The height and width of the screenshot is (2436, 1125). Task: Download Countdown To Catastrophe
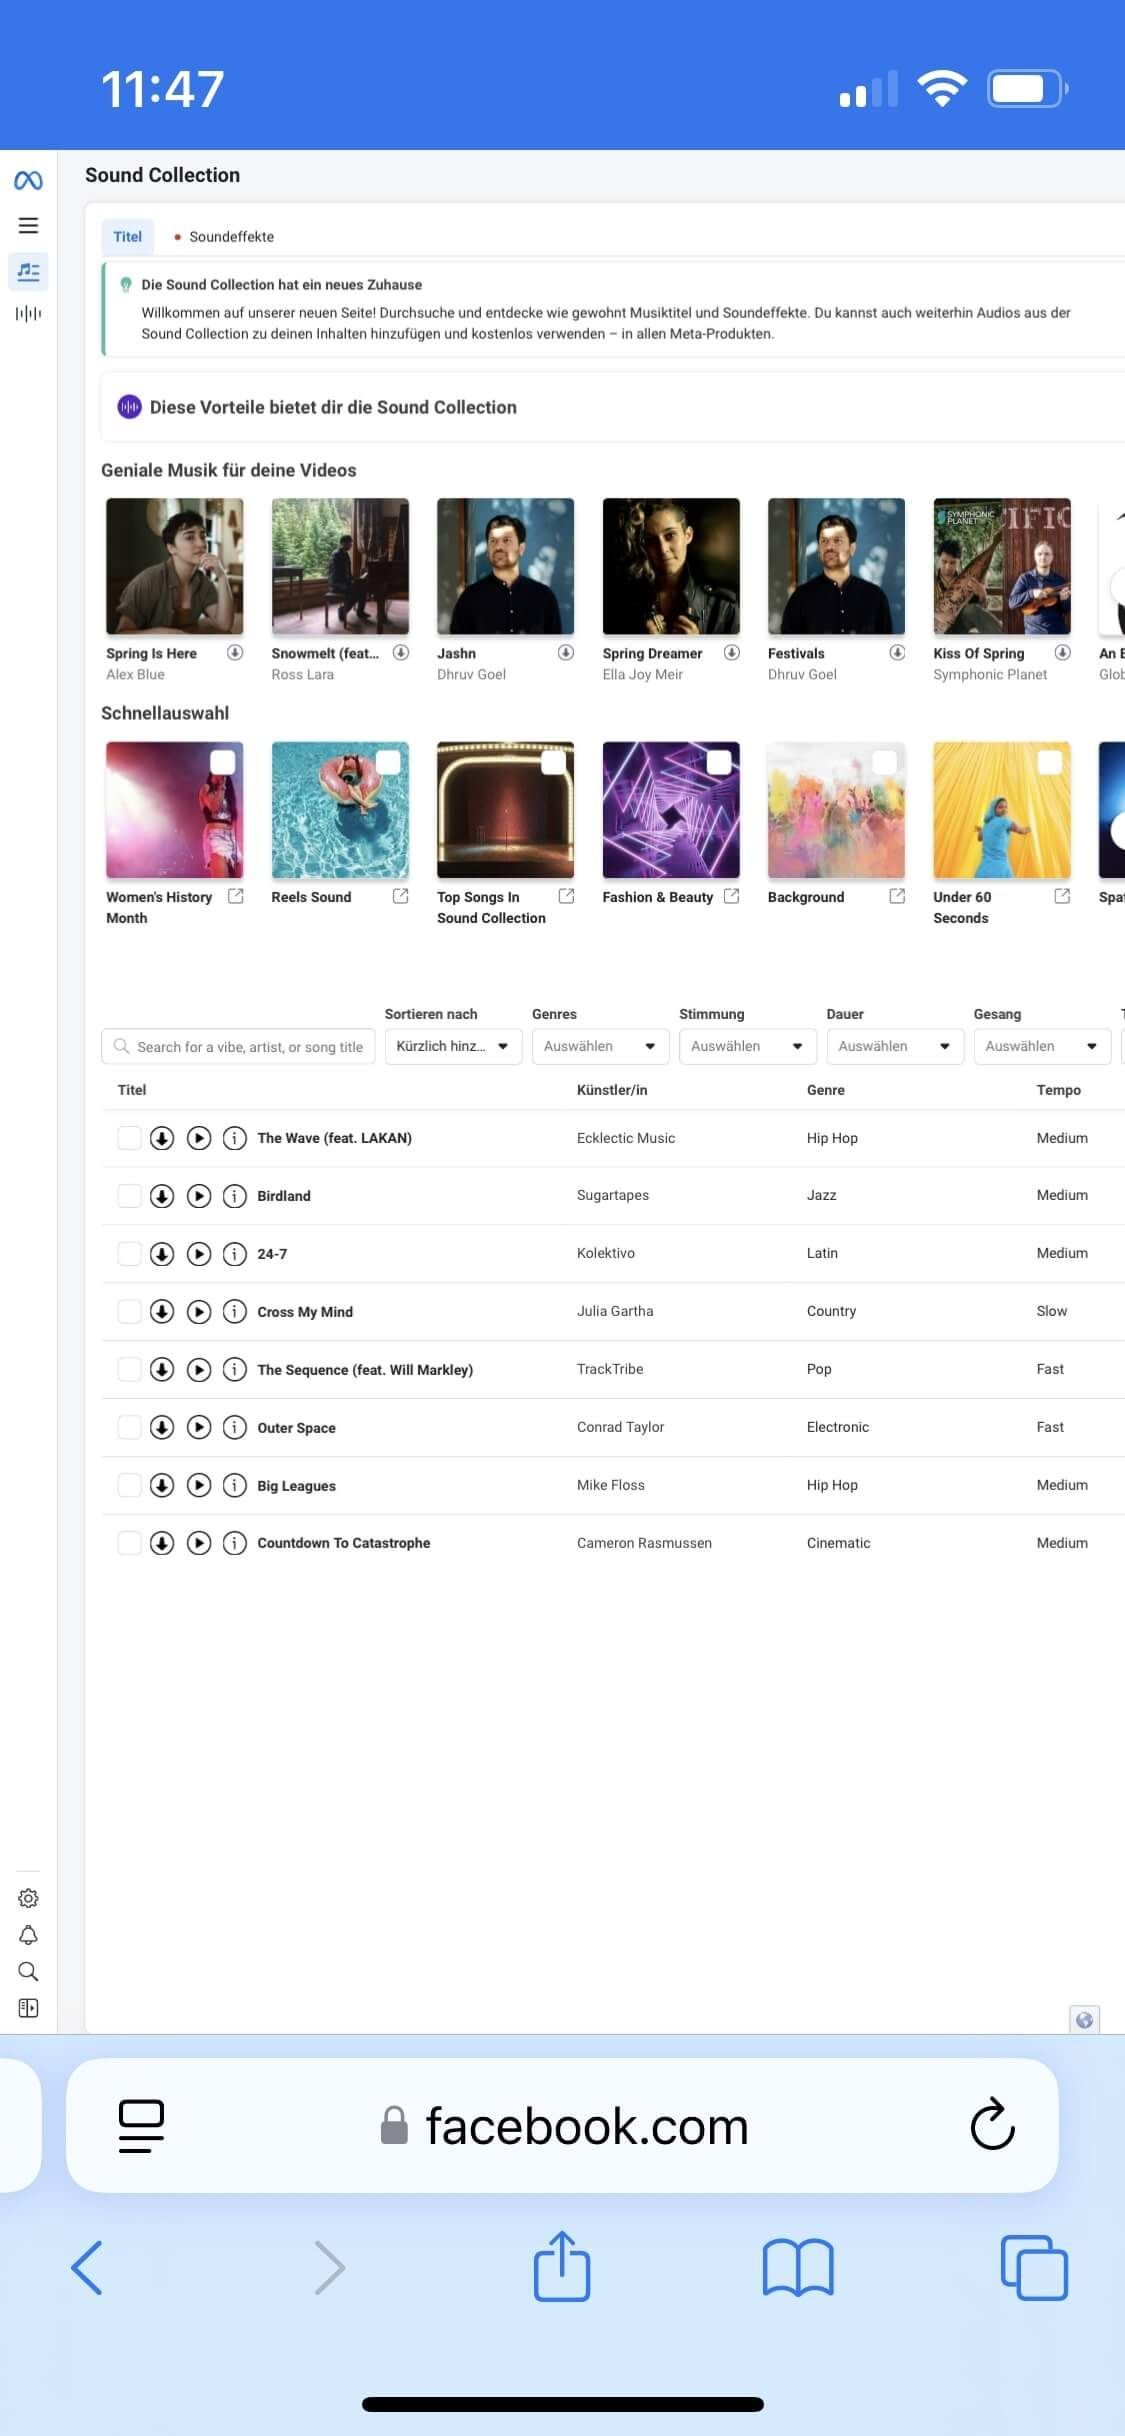[x=162, y=1543]
